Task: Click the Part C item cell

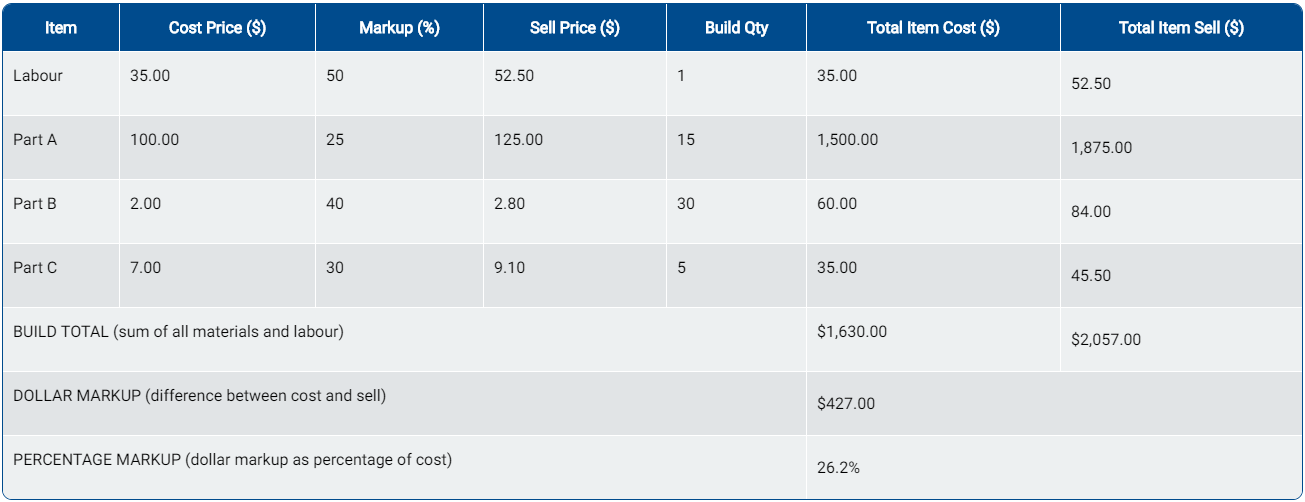Action: [x=35, y=268]
